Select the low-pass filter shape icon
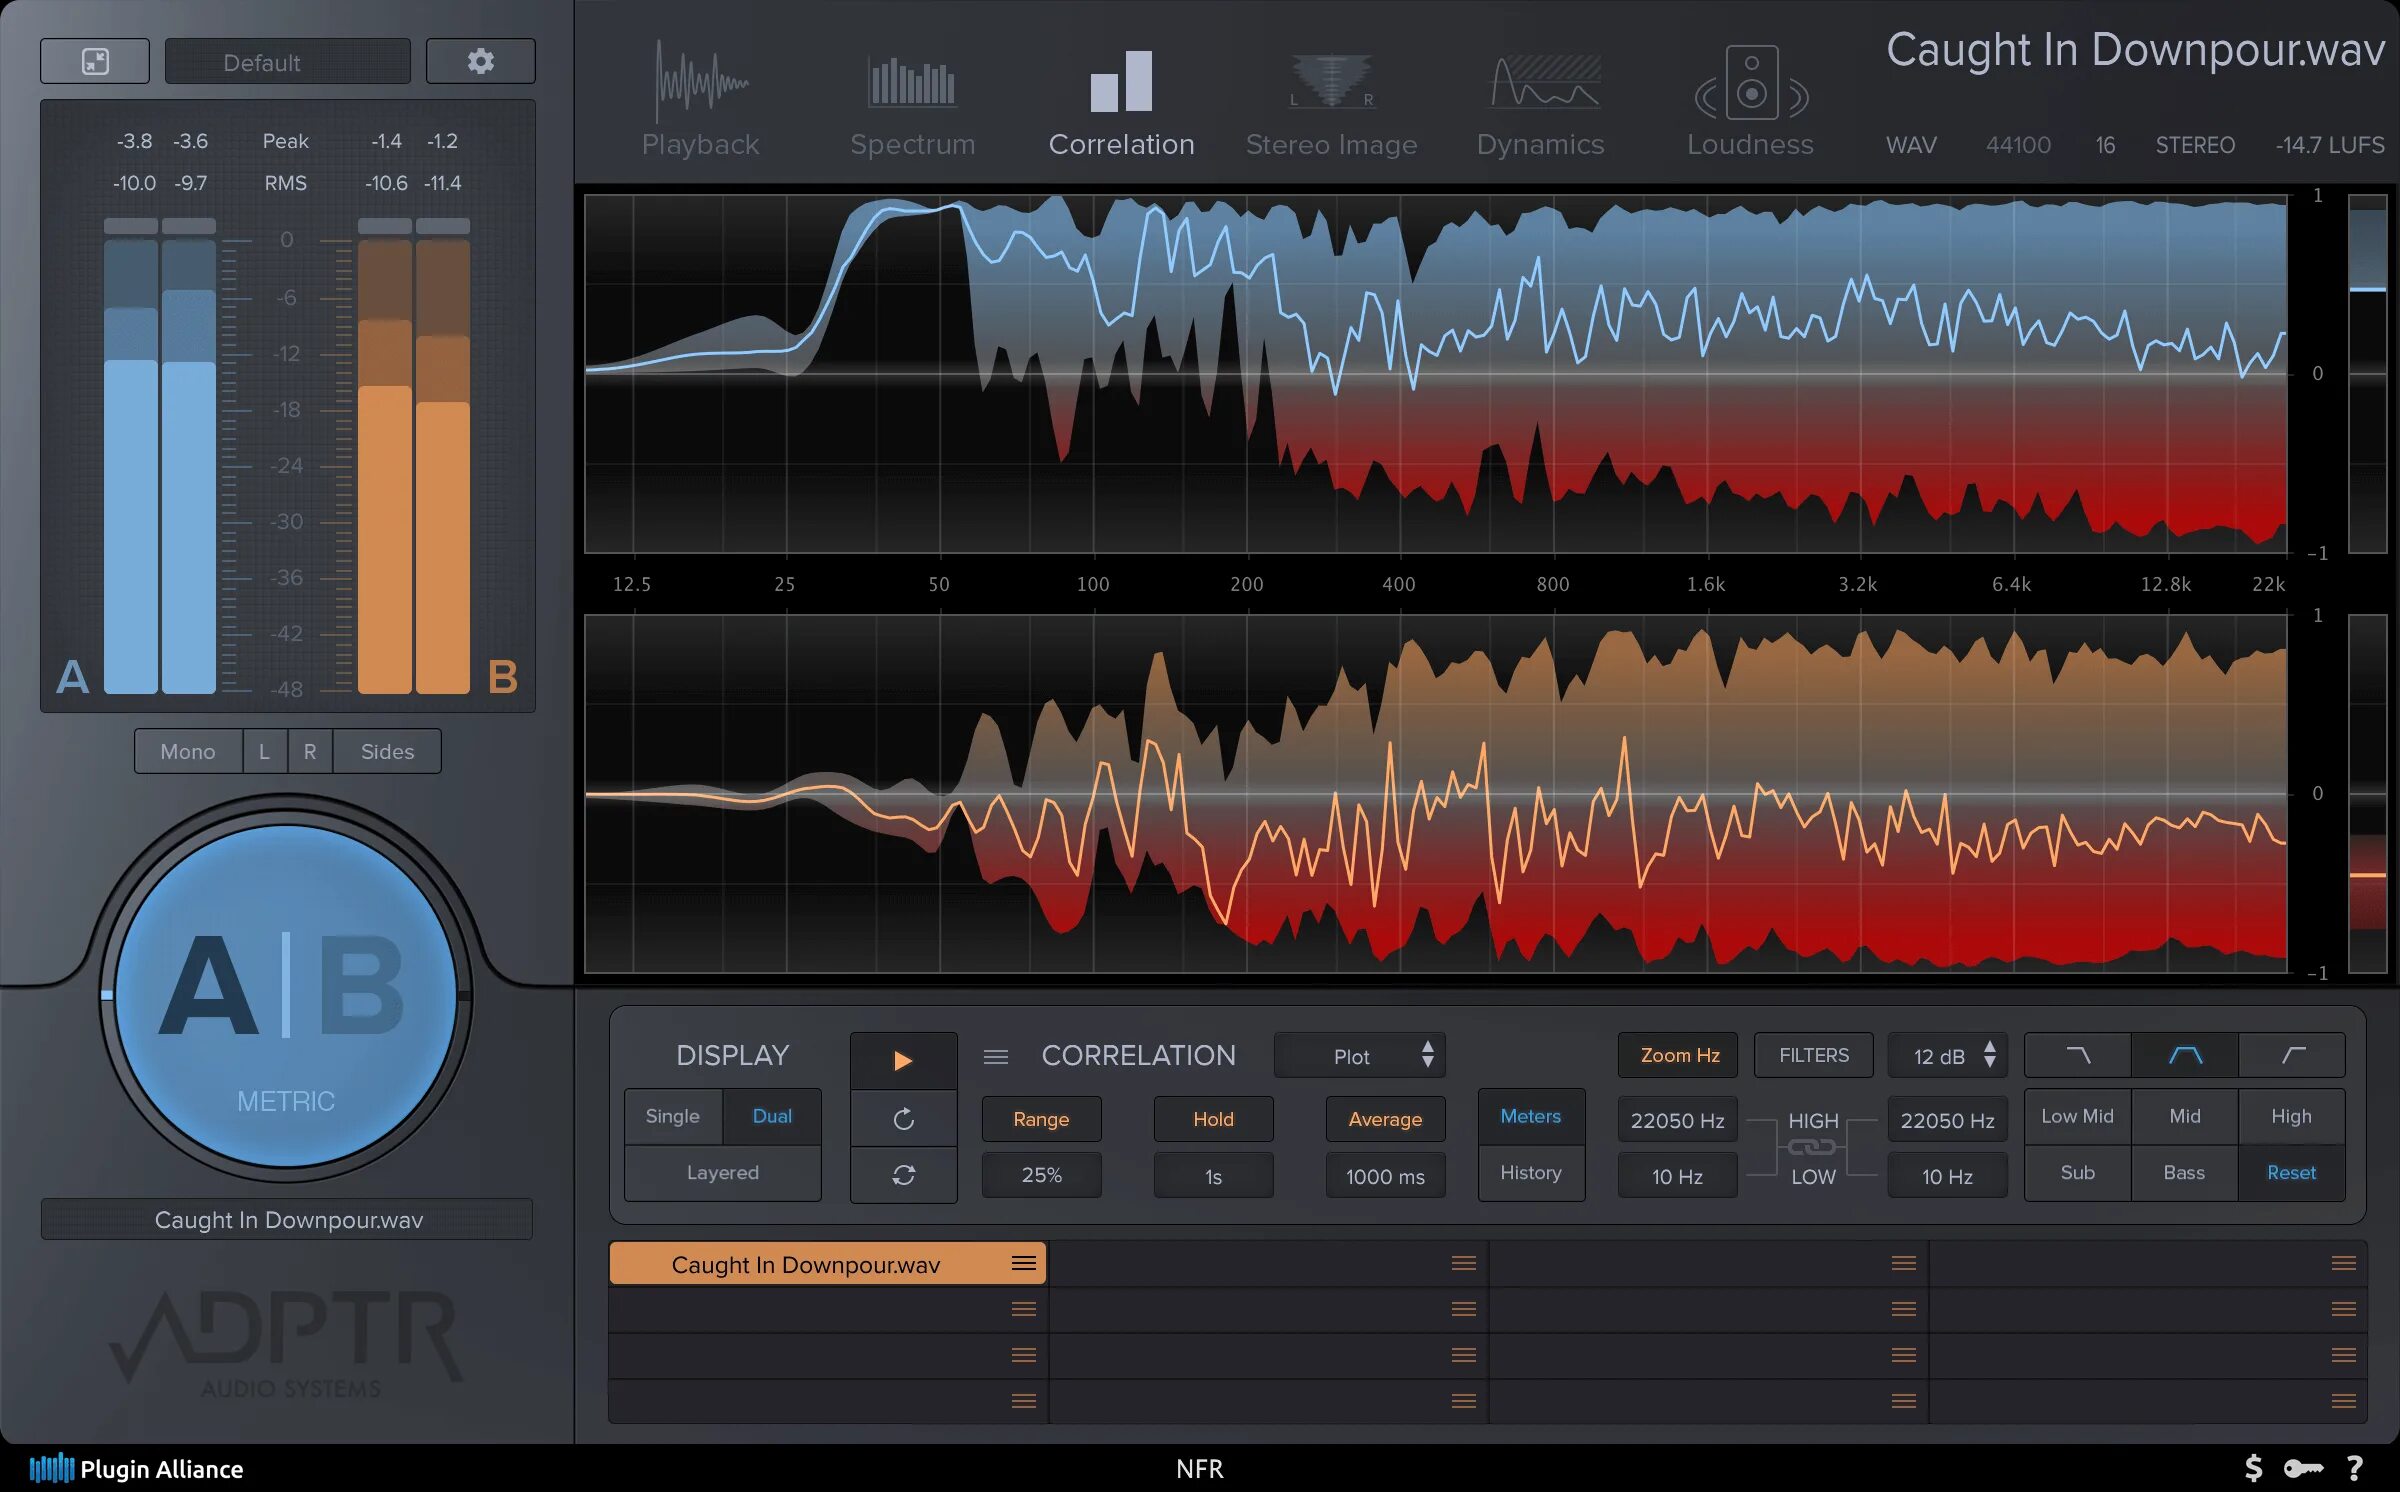Image resolution: width=2400 pixels, height=1492 pixels. [x=2078, y=1056]
